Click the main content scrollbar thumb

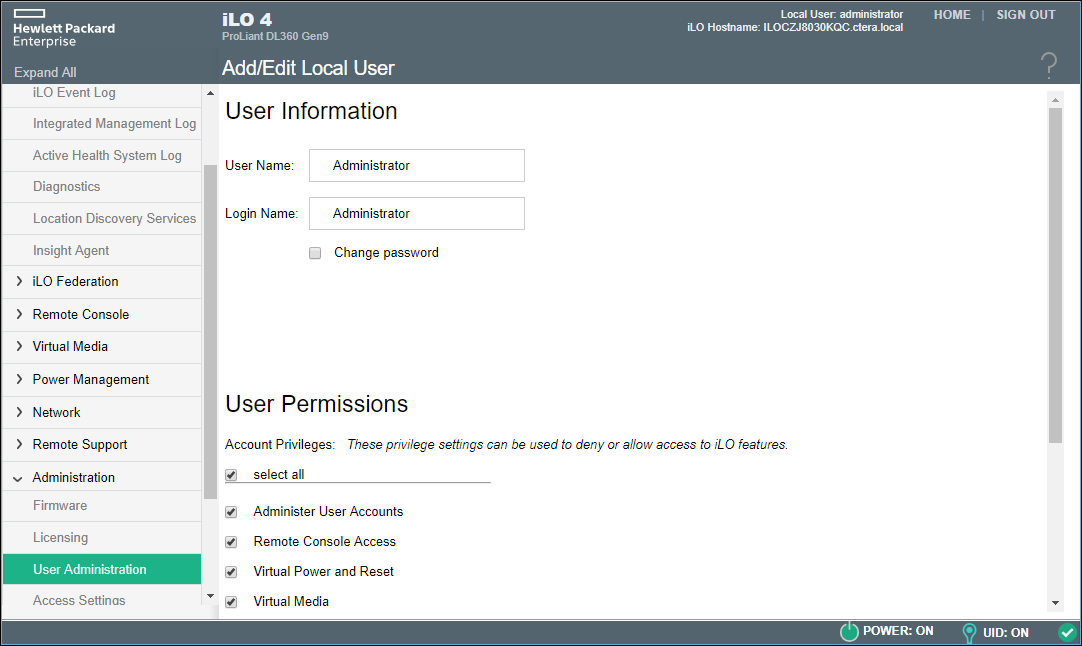1055,275
